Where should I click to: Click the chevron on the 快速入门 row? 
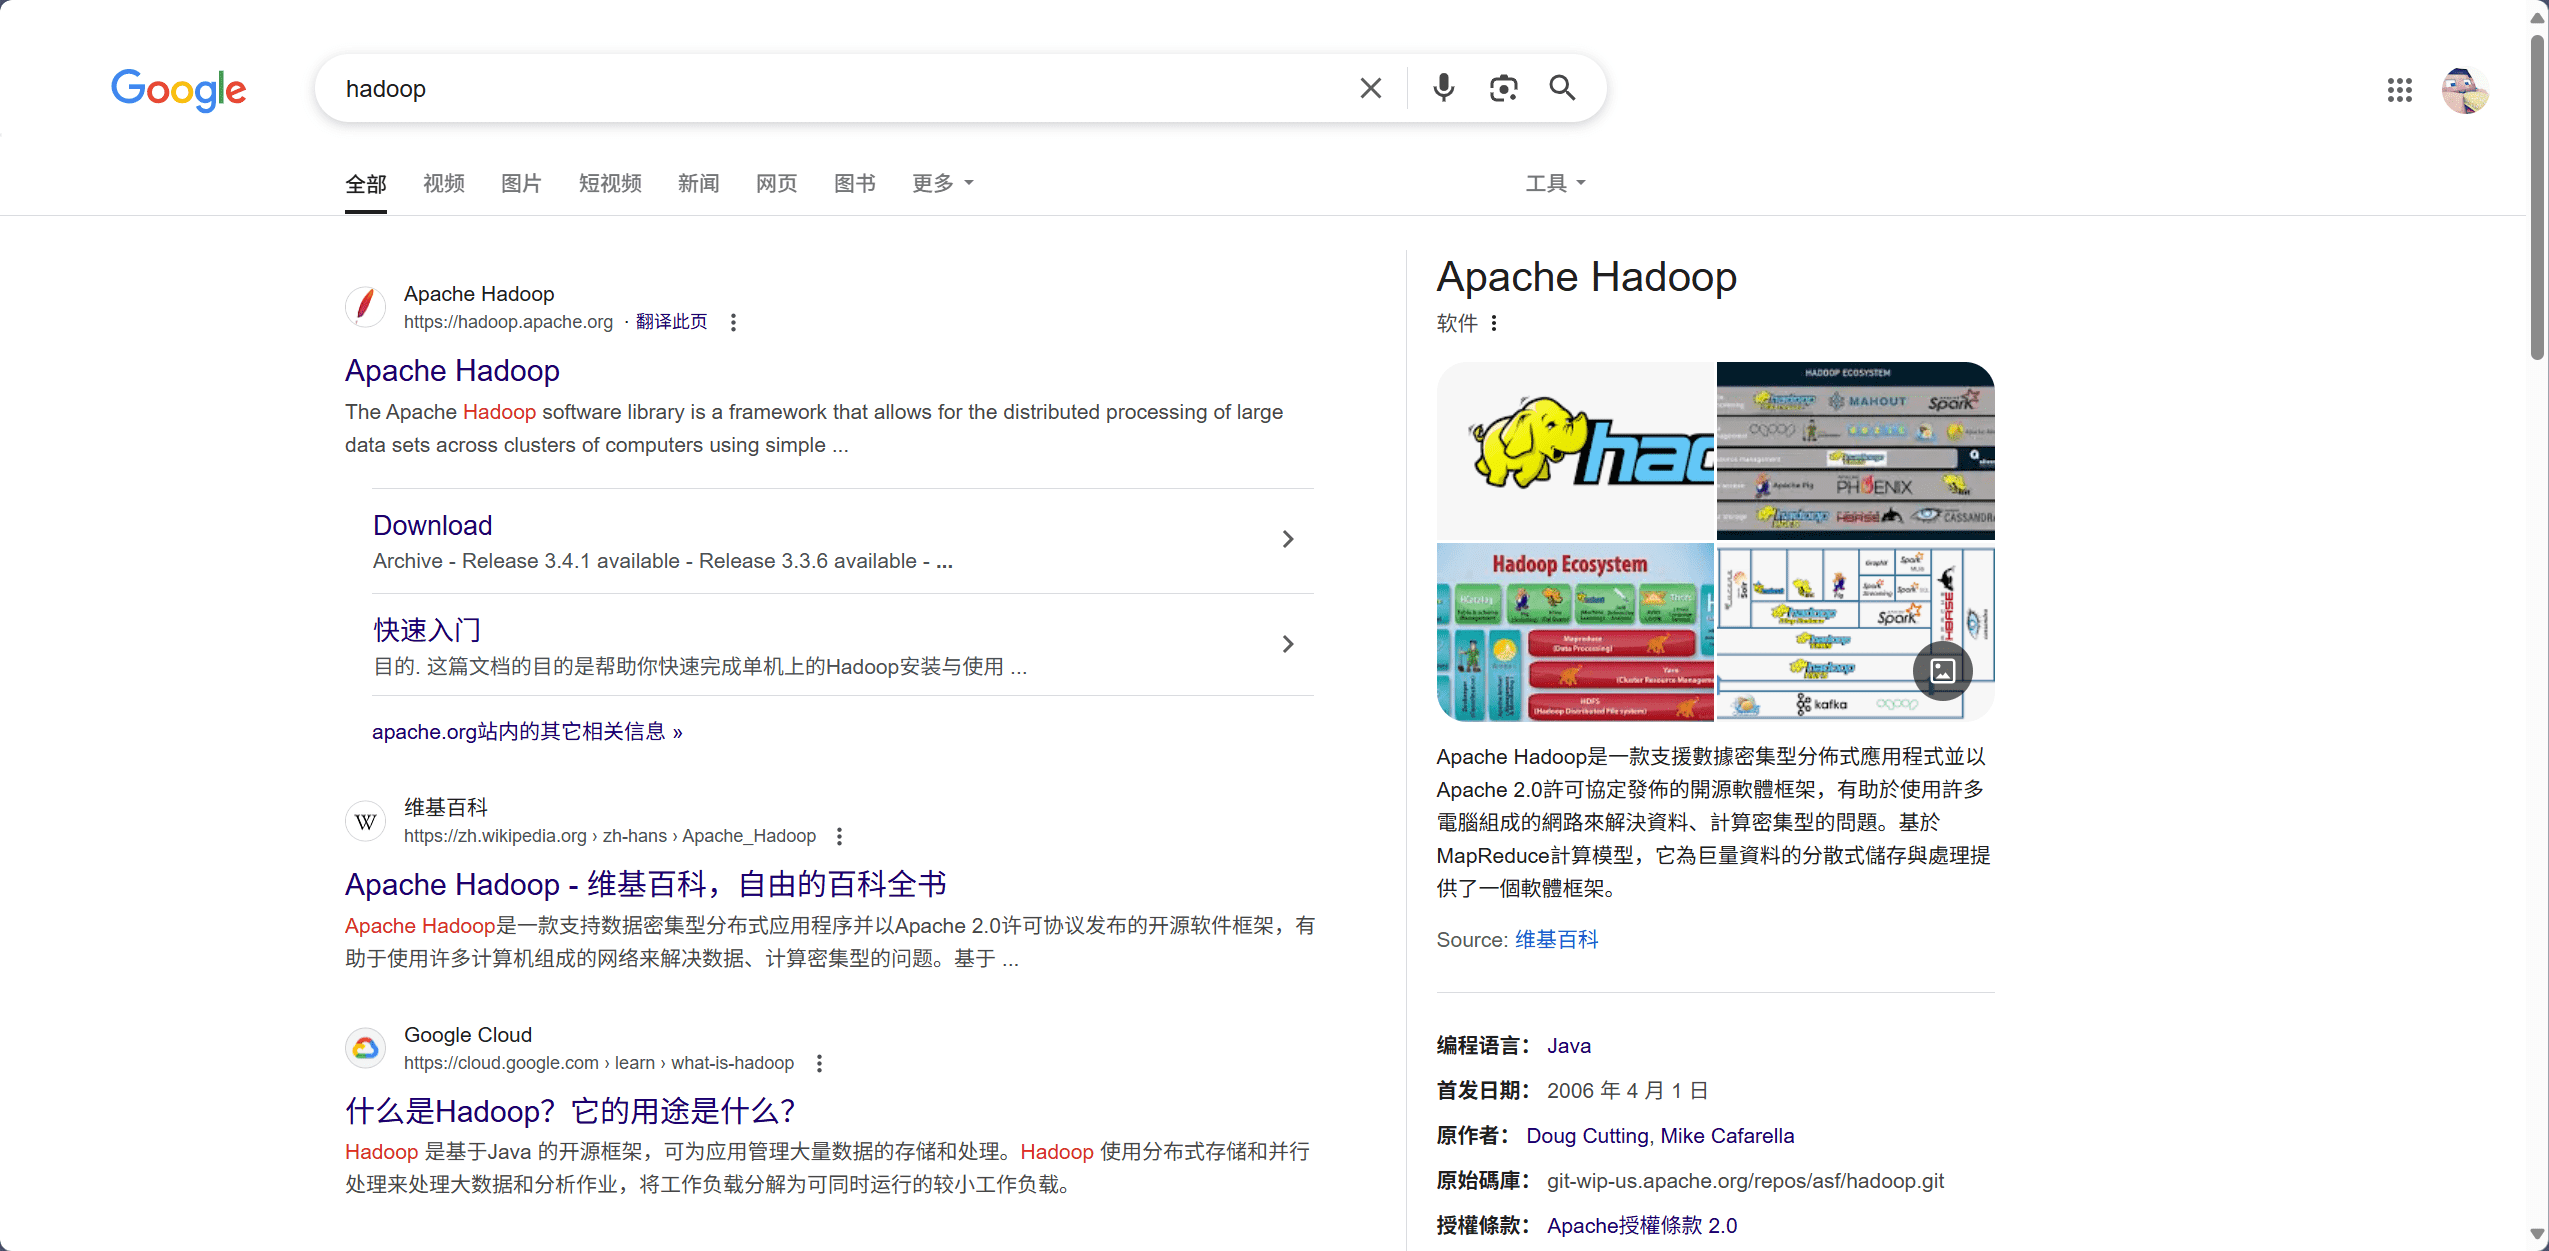tap(1288, 645)
